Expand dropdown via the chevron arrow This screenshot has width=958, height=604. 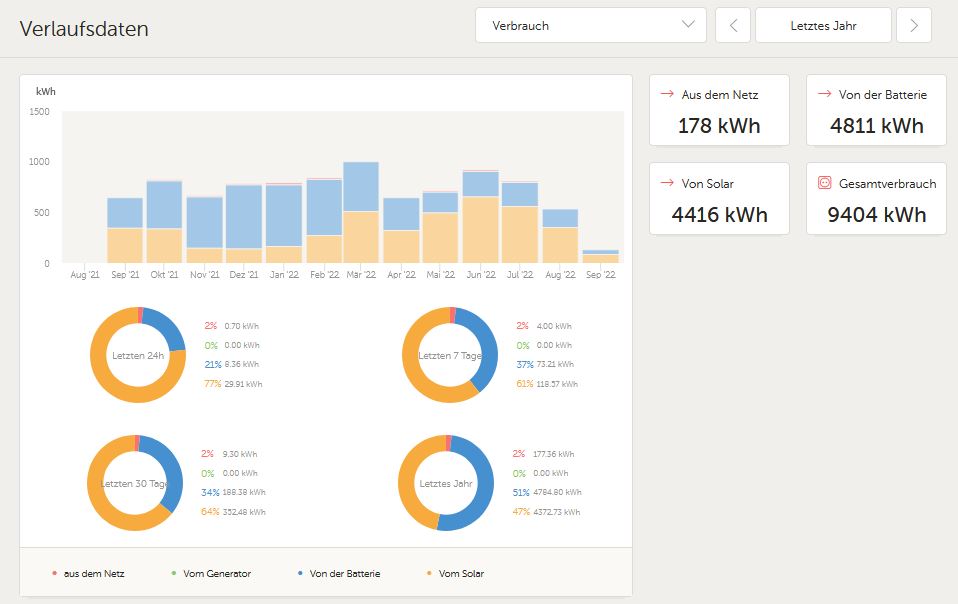tap(688, 24)
